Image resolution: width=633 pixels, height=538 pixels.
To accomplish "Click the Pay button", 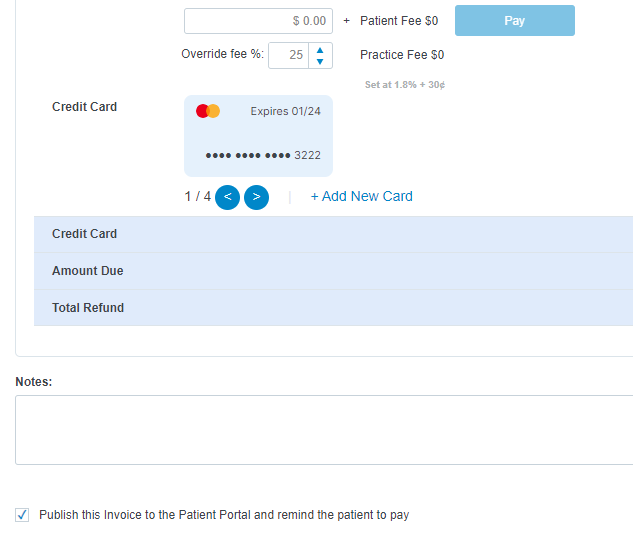I will pyautogui.click(x=515, y=21).
